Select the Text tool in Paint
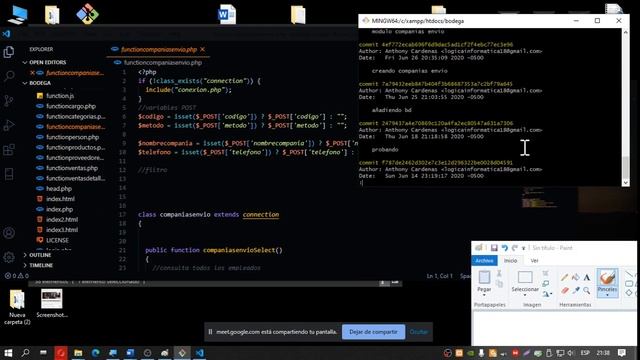Viewport: 640px width, 360px height. coord(587,278)
